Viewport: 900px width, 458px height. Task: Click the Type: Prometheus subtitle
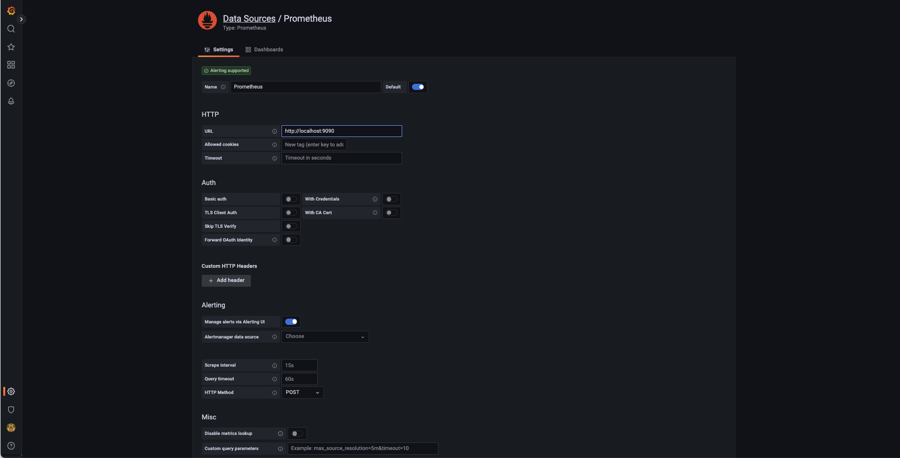coord(245,28)
